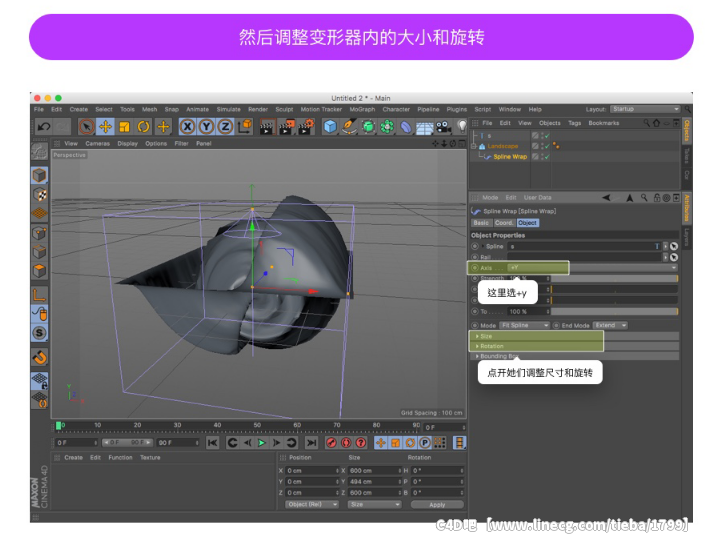Select Spline Wrap in Object Manager
The image size is (722, 544).
click(x=510, y=157)
